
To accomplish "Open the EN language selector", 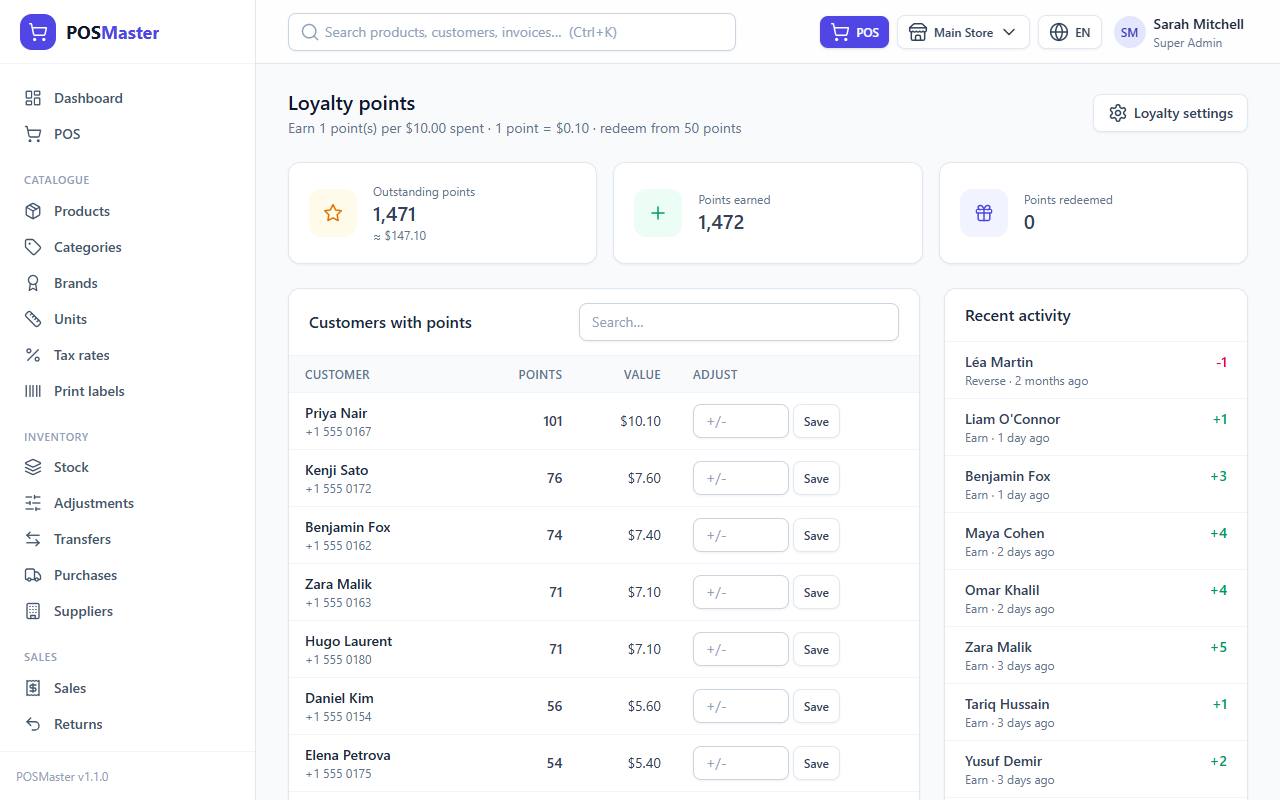I will [x=1070, y=32].
